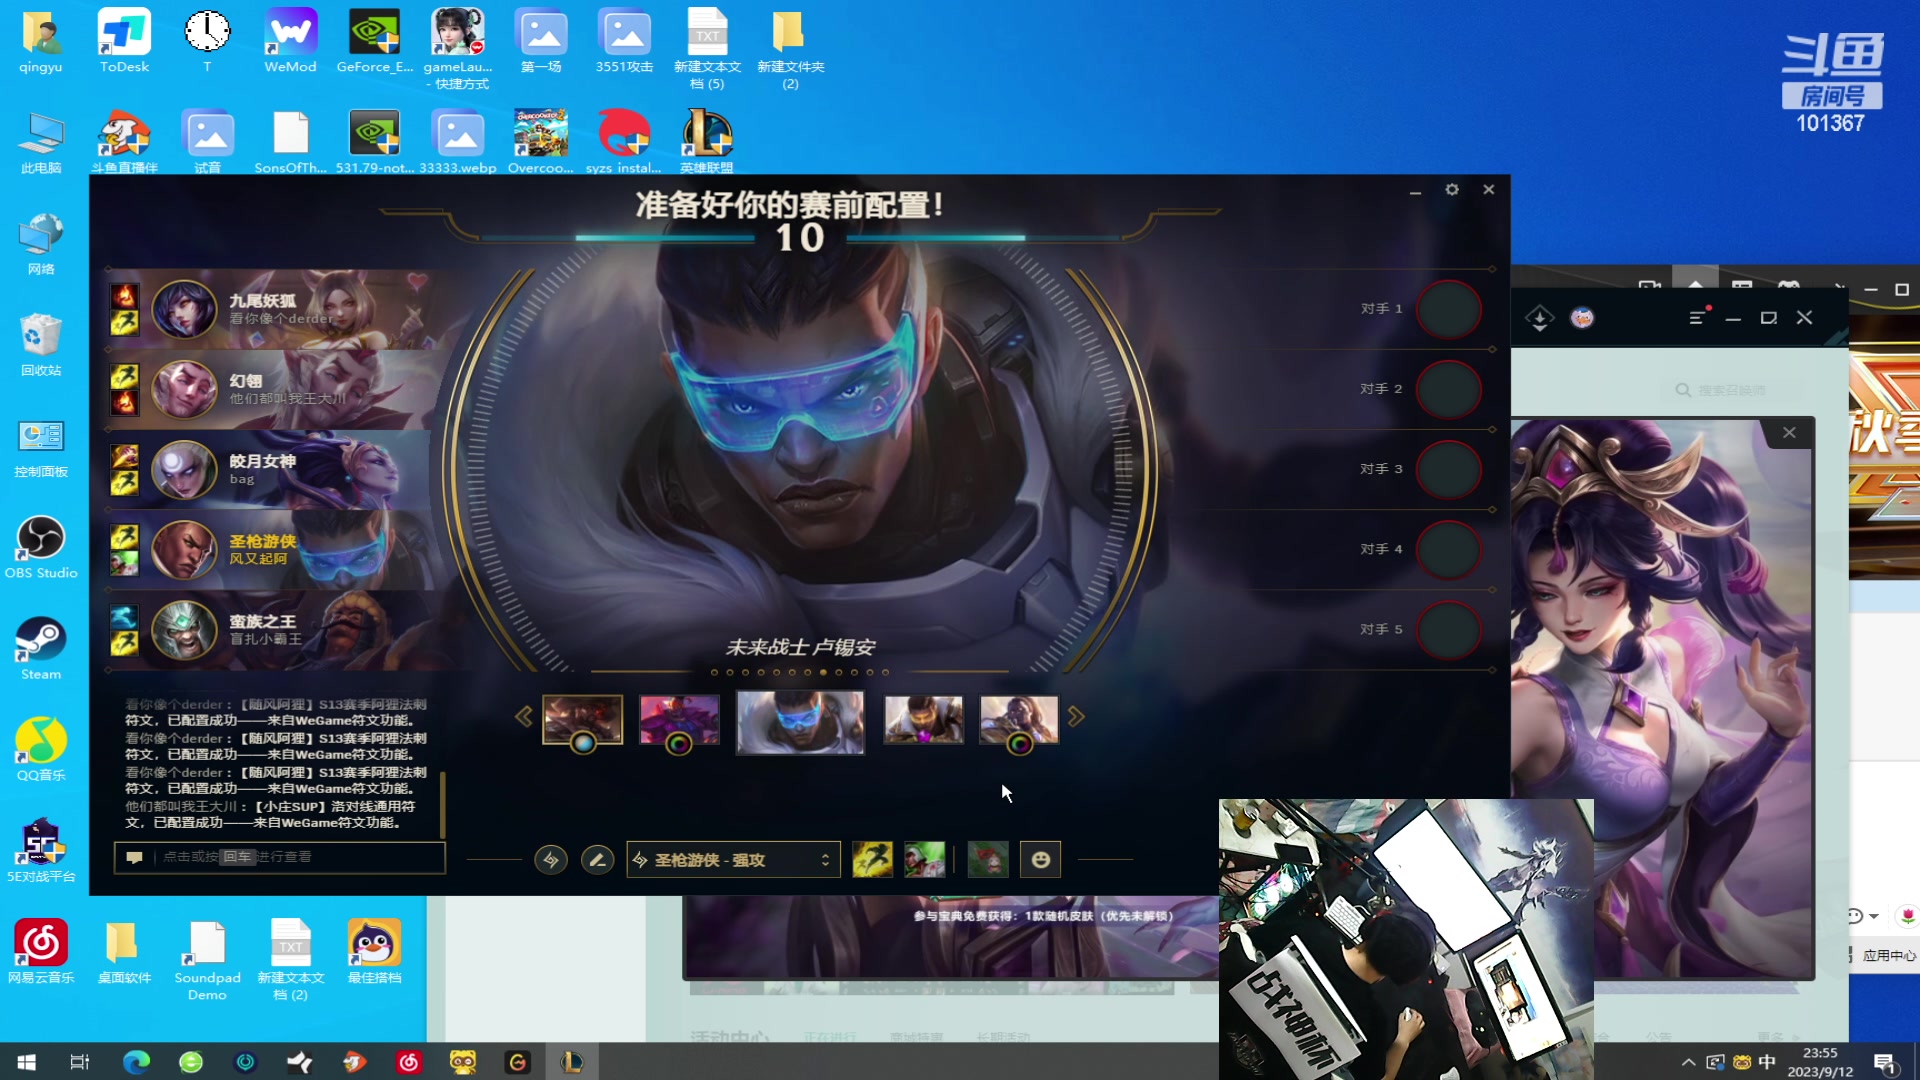Viewport: 1920px width, 1080px height.
Task: Open chroma picker under the fifth skin
Action: coord(1019,743)
